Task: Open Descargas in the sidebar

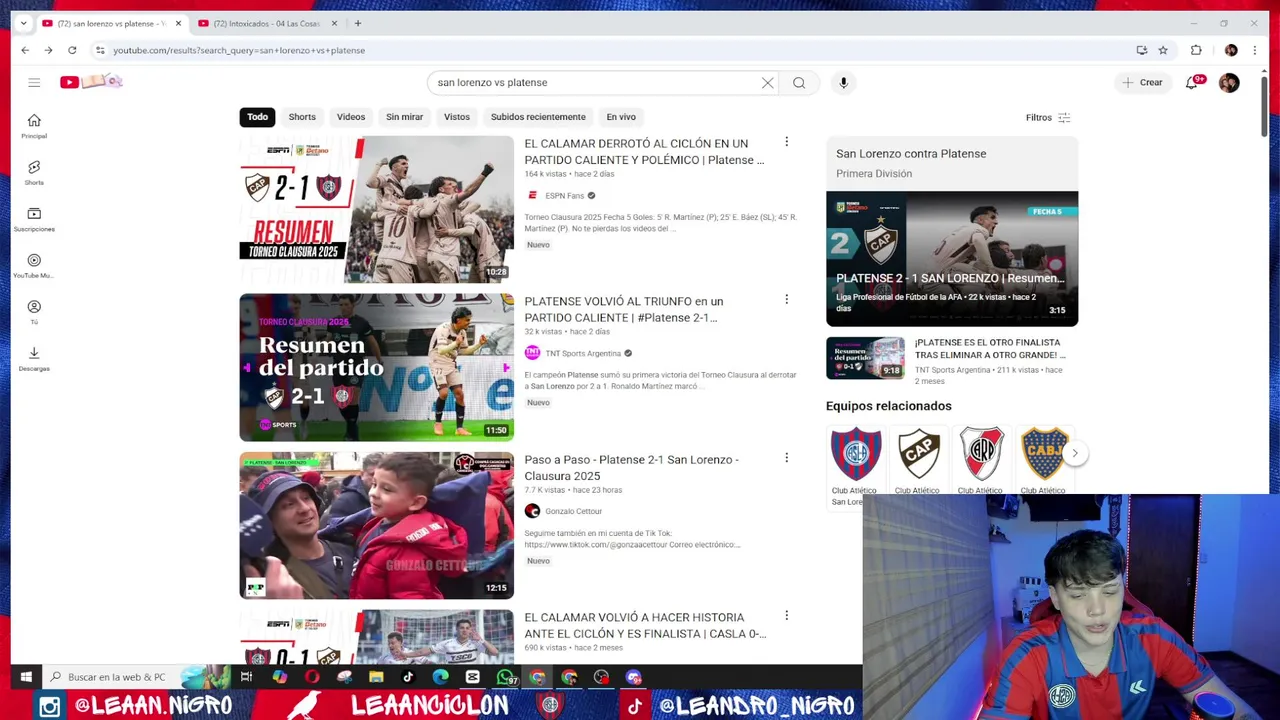Action: pyautogui.click(x=34, y=358)
